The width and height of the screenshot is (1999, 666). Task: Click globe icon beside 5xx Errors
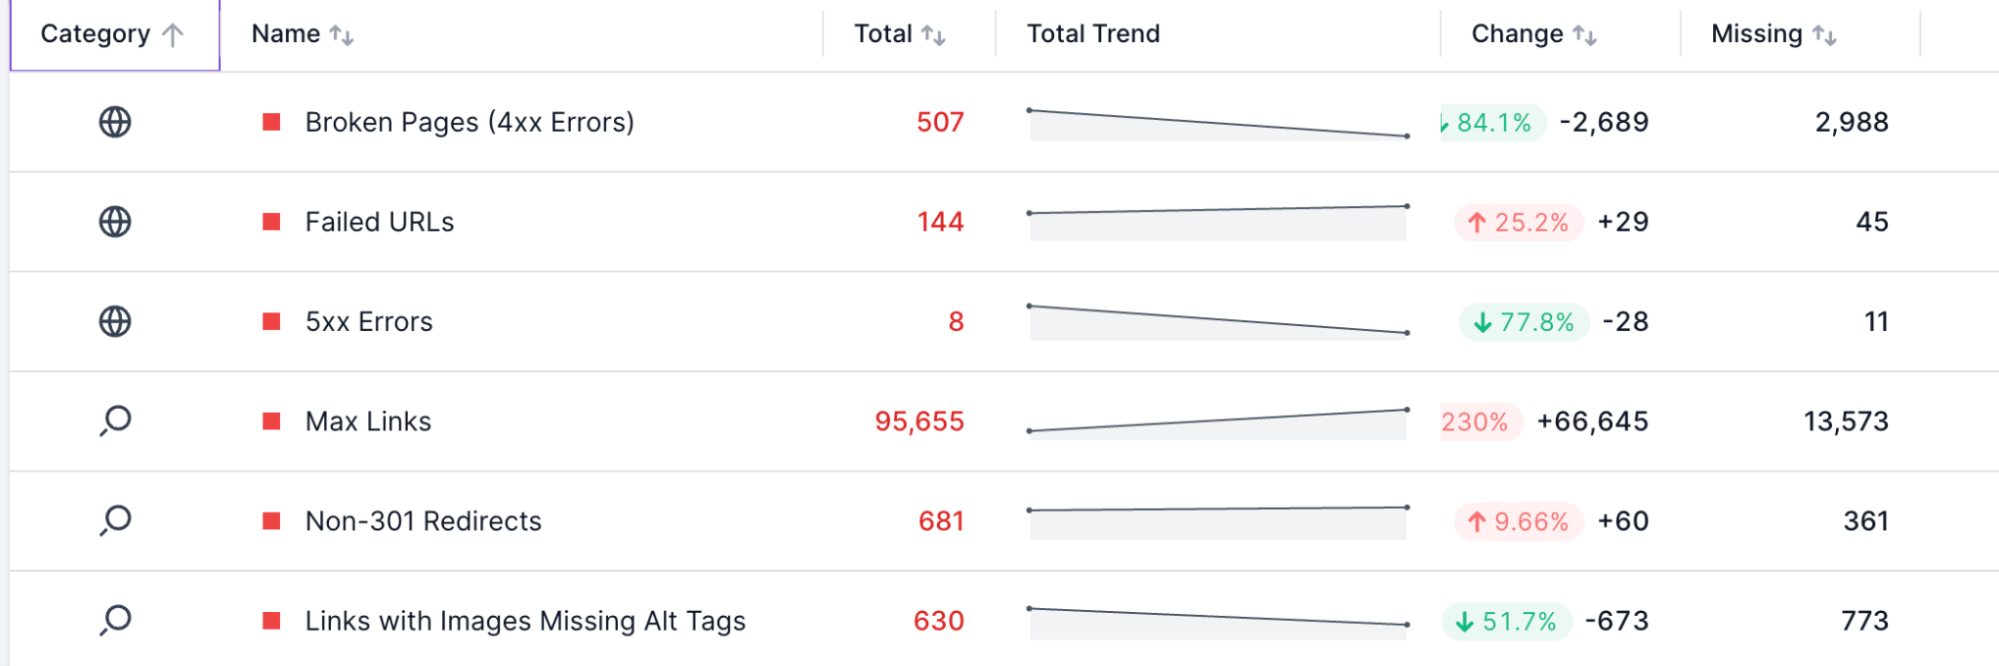pos(115,322)
